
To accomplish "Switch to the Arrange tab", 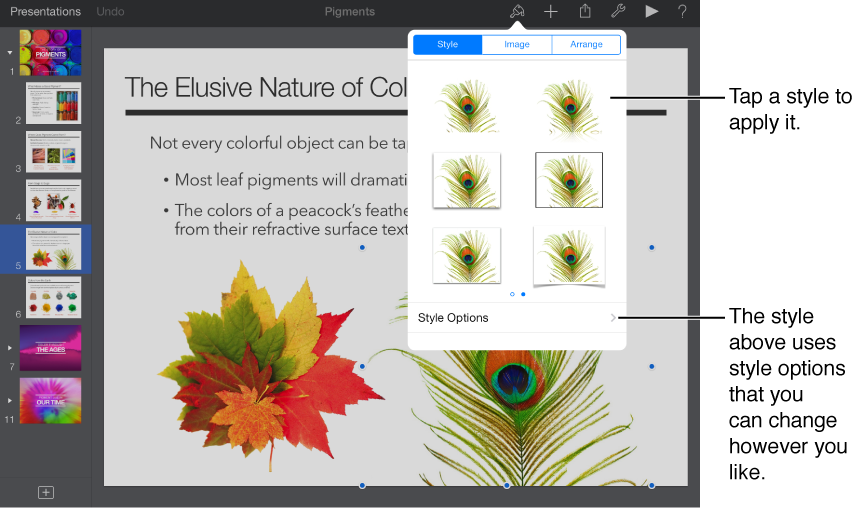I will tap(586, 44).
